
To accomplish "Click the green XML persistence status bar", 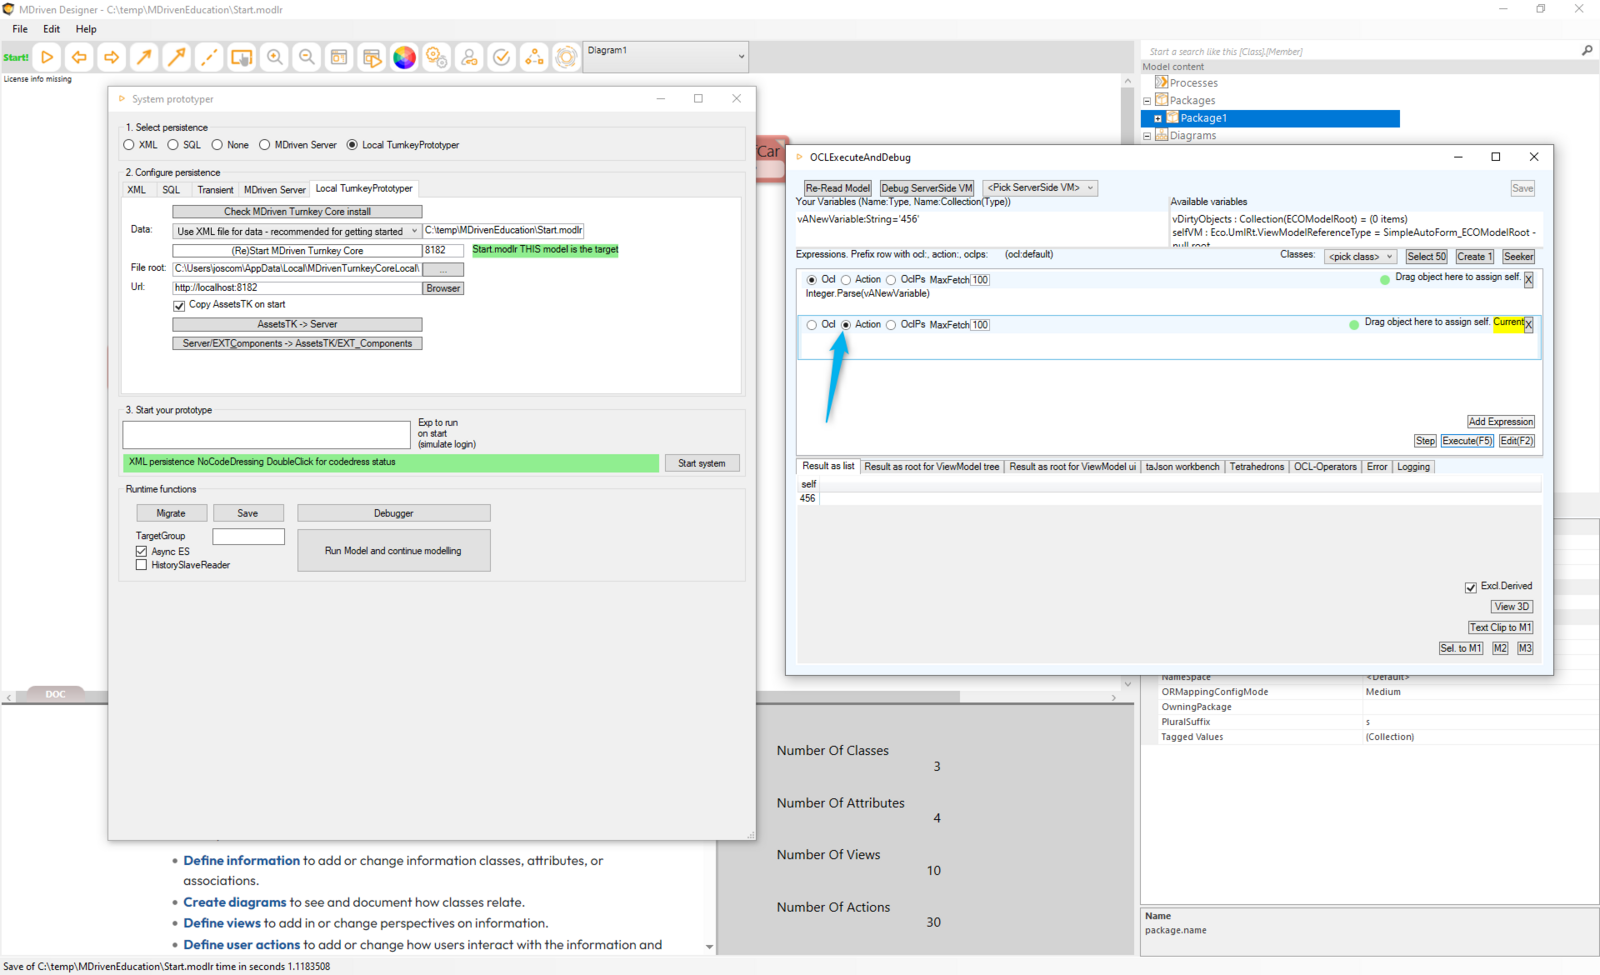I will (391, 463).
